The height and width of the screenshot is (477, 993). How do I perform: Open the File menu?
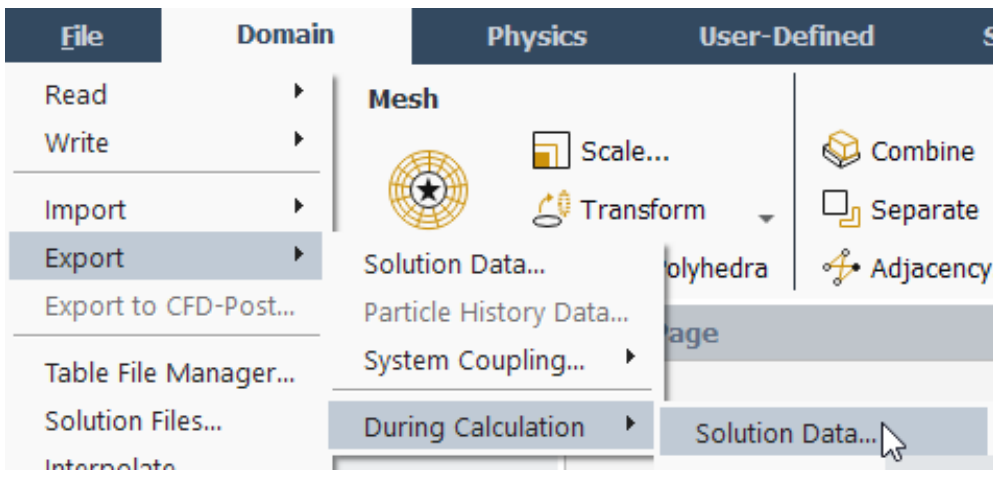(83, 36)
